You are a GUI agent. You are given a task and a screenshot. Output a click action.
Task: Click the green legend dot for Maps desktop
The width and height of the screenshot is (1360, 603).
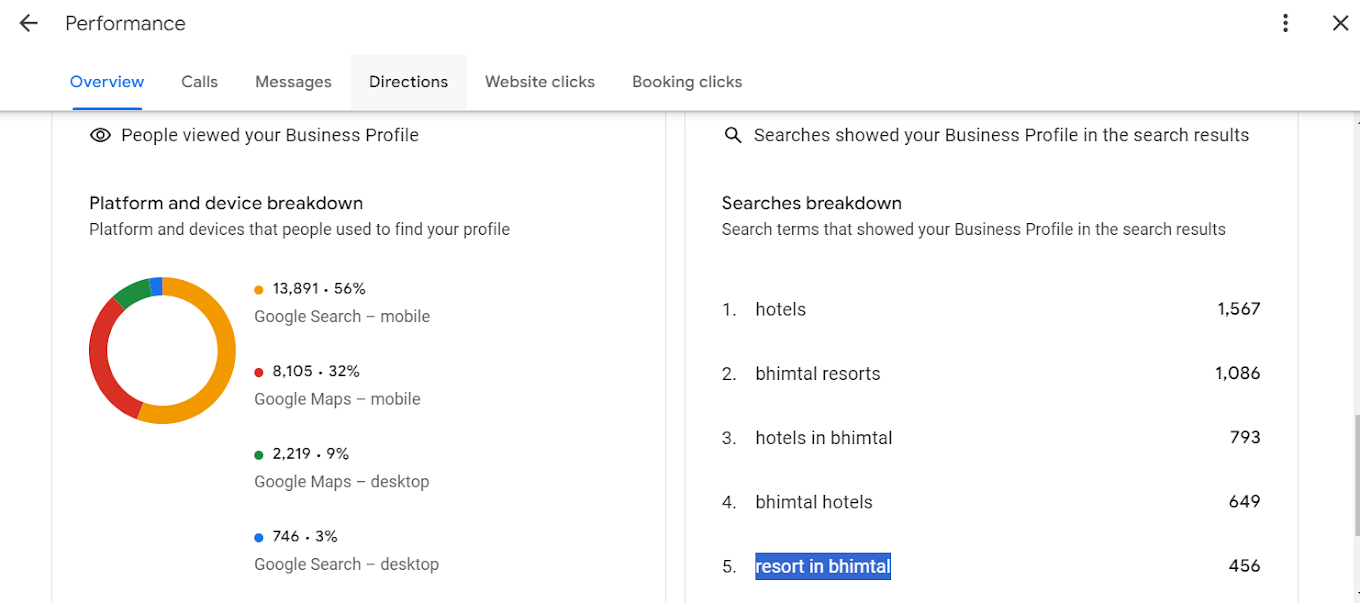[260, 453]
